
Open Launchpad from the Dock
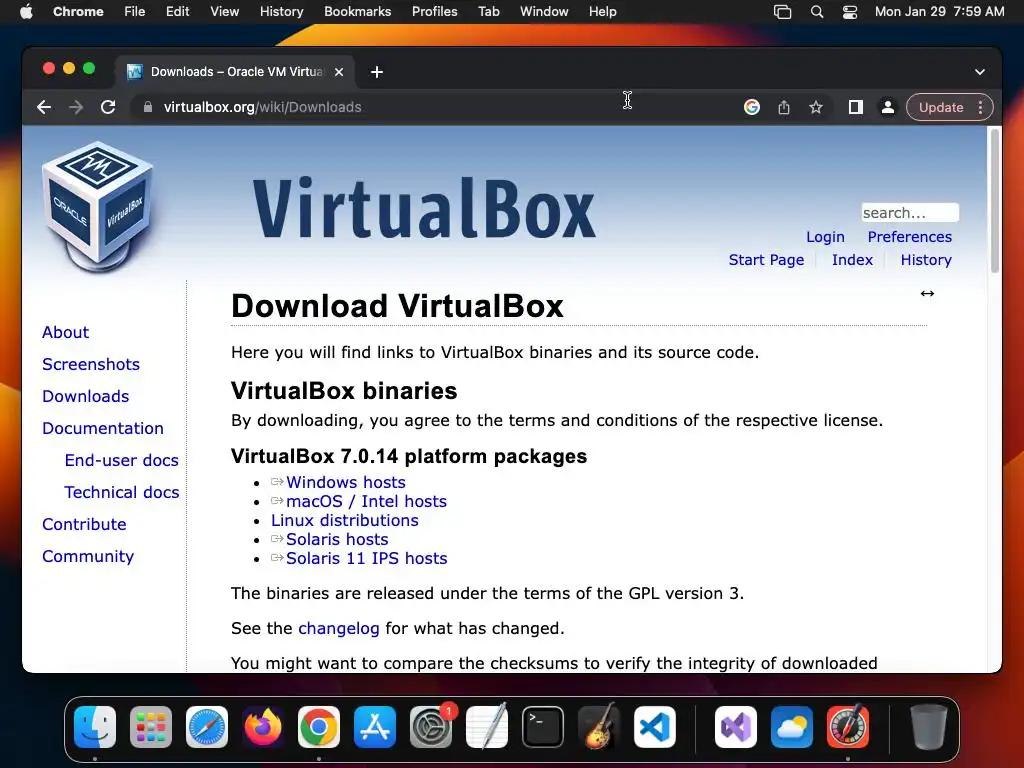(151, 727)
